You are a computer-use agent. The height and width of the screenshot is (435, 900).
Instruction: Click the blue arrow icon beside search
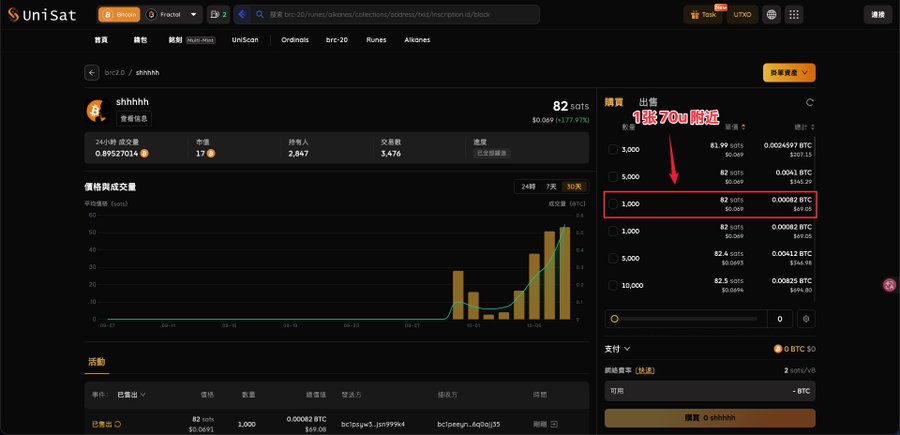[242, 15]
